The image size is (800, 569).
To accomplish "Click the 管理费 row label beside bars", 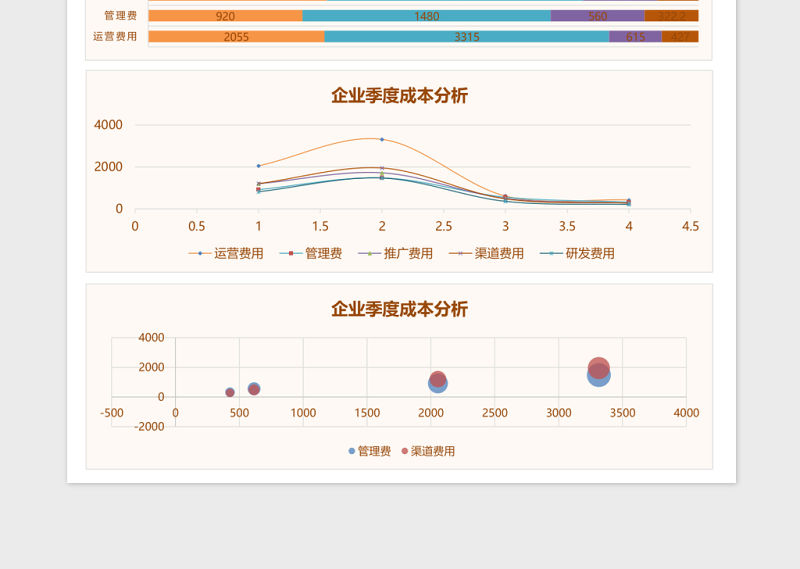I will 120,16.
